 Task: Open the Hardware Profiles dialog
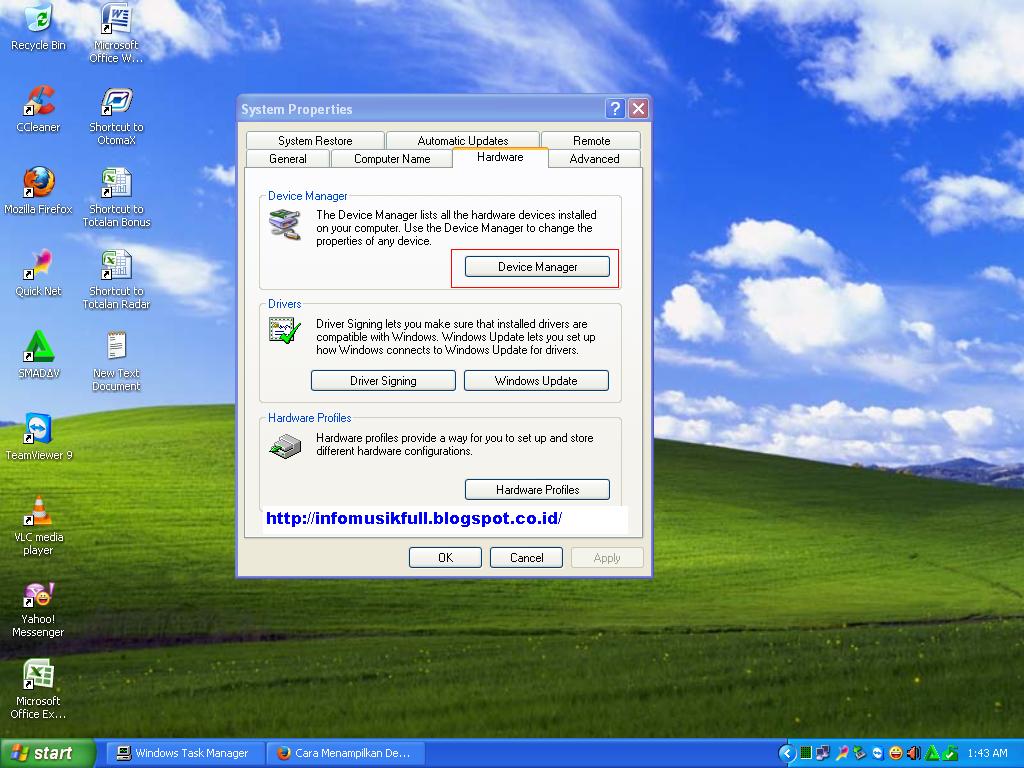point(537,489)
